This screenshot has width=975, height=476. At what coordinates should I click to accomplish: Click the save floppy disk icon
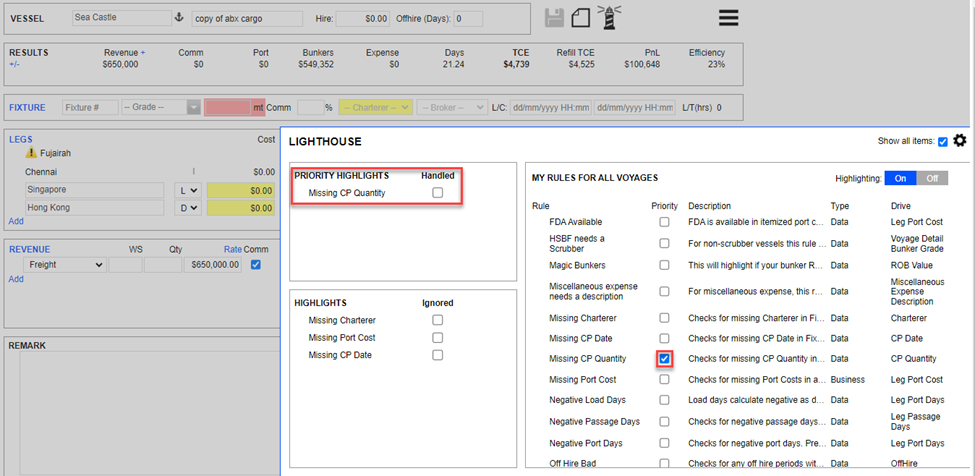[x=554, y=18]
